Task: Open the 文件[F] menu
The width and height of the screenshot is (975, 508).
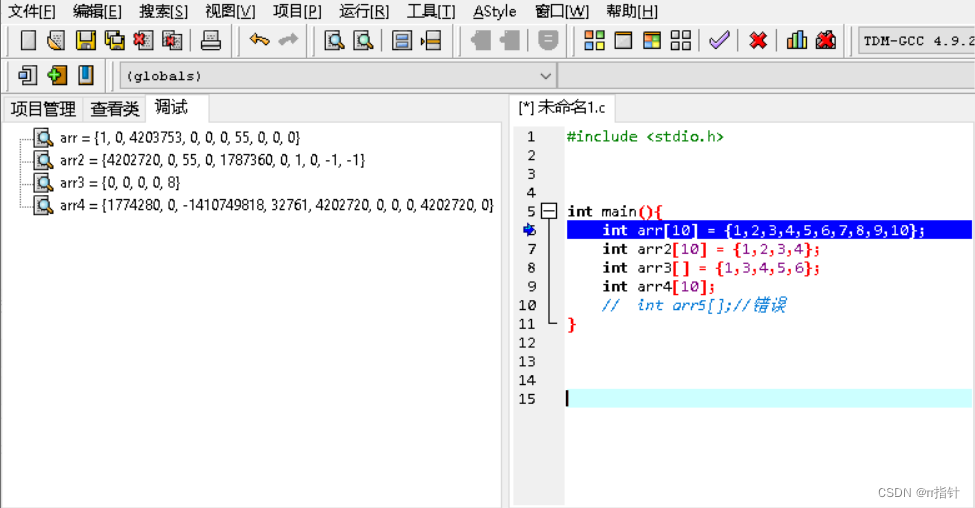Action: click(31, 11)
